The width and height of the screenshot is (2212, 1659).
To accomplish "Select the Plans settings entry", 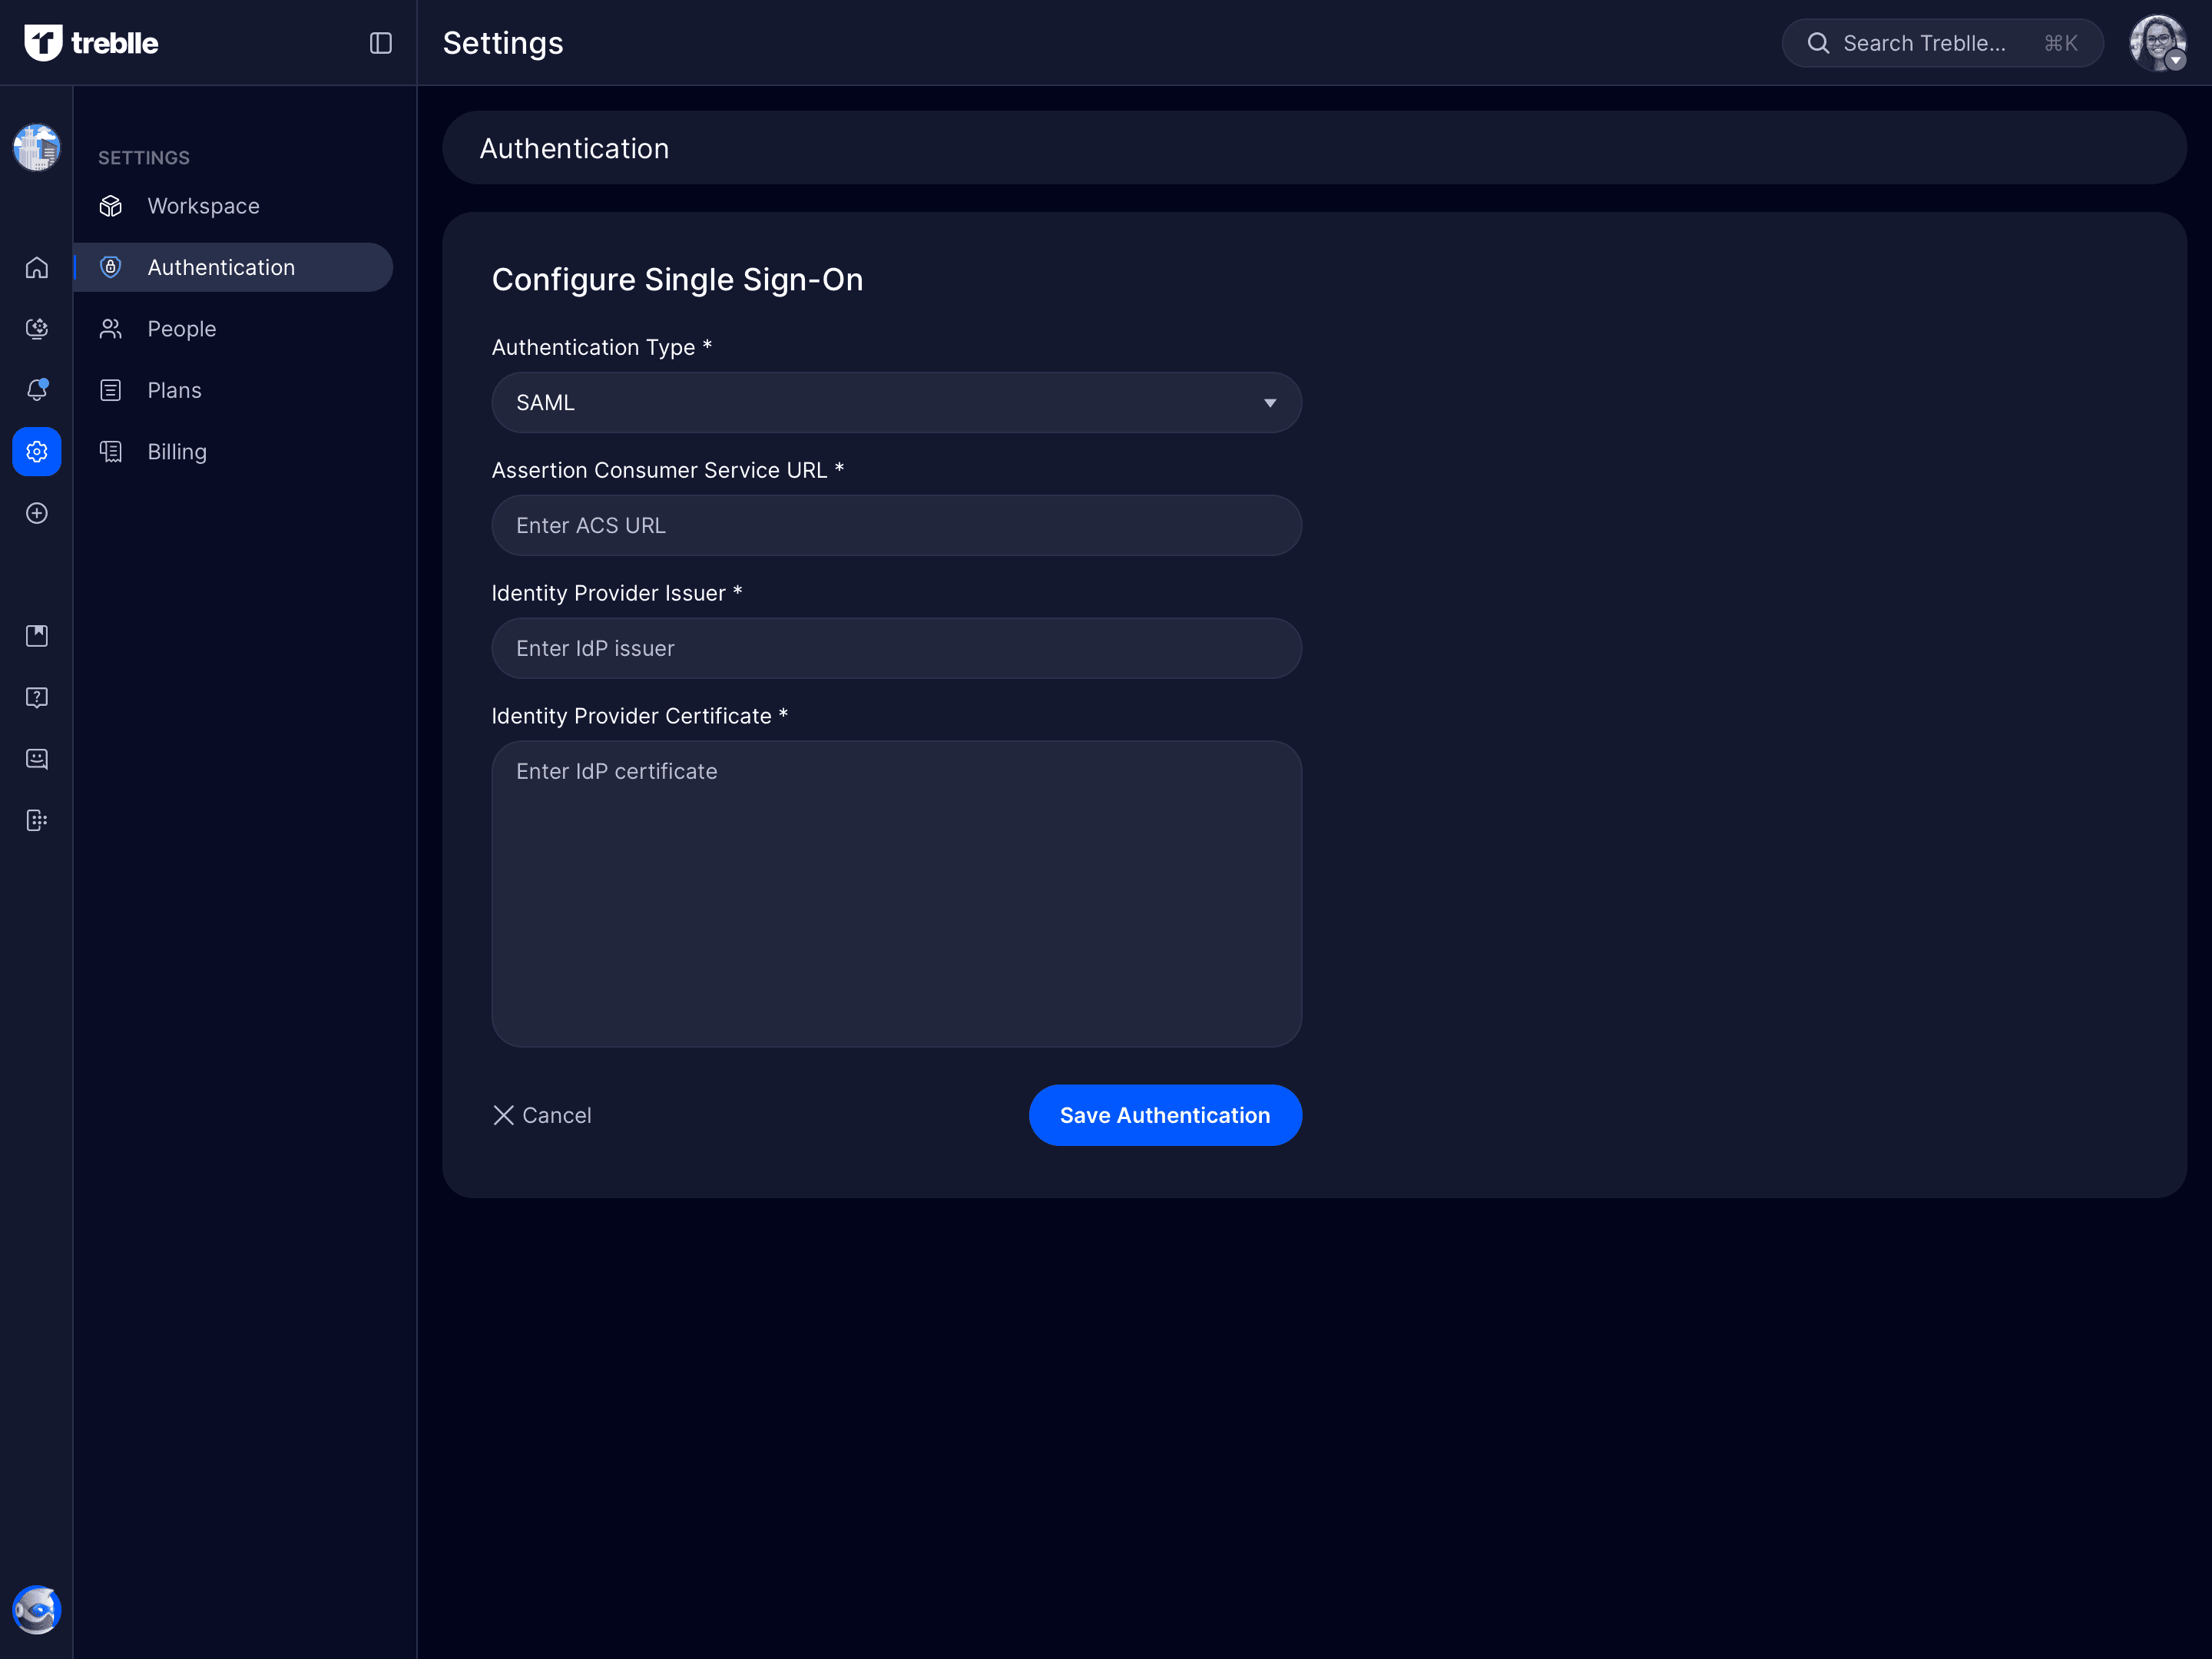I will (174, 390).
